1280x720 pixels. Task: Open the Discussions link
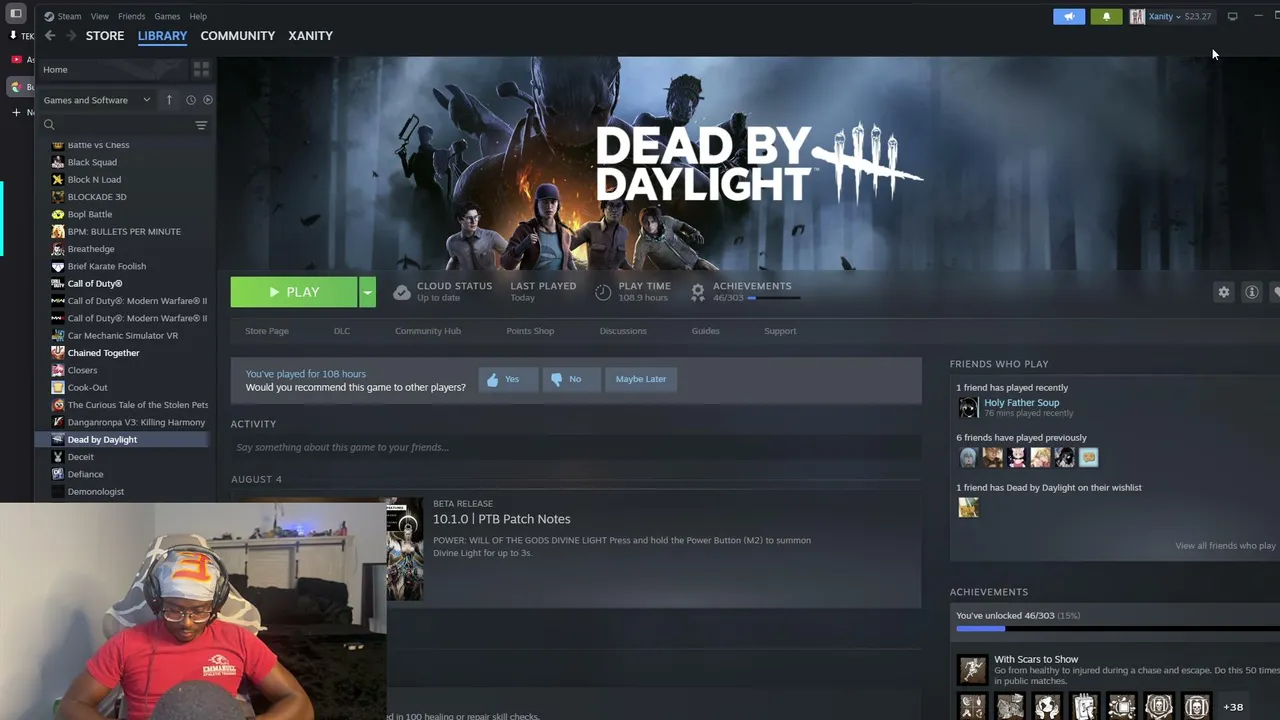coord(623,331)
